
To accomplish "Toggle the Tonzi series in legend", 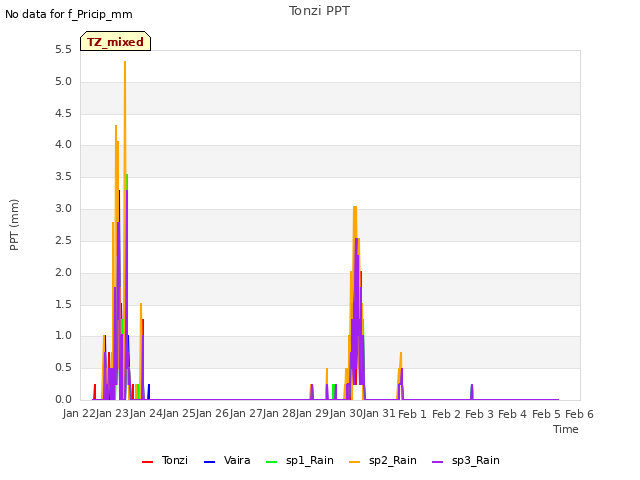I will click(x=165, y=460).
